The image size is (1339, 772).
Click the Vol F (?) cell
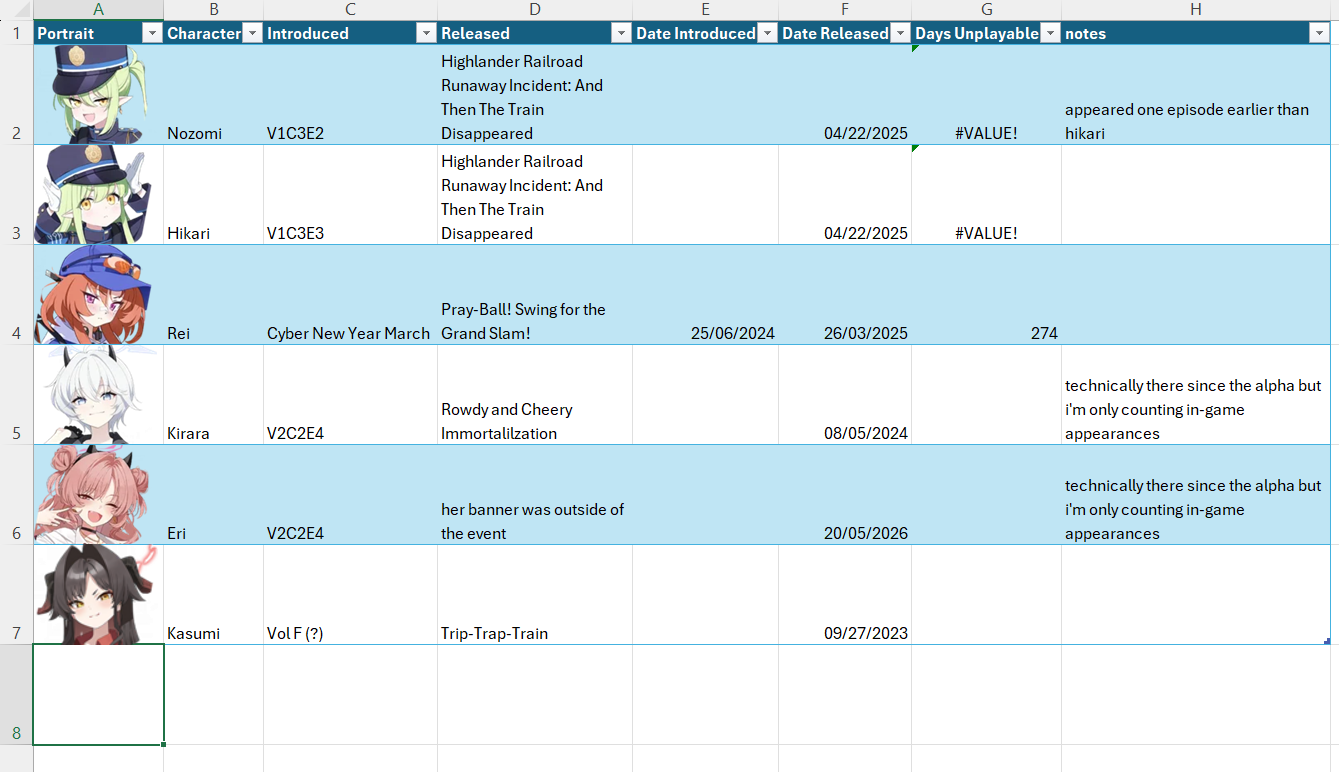point(350,595)
